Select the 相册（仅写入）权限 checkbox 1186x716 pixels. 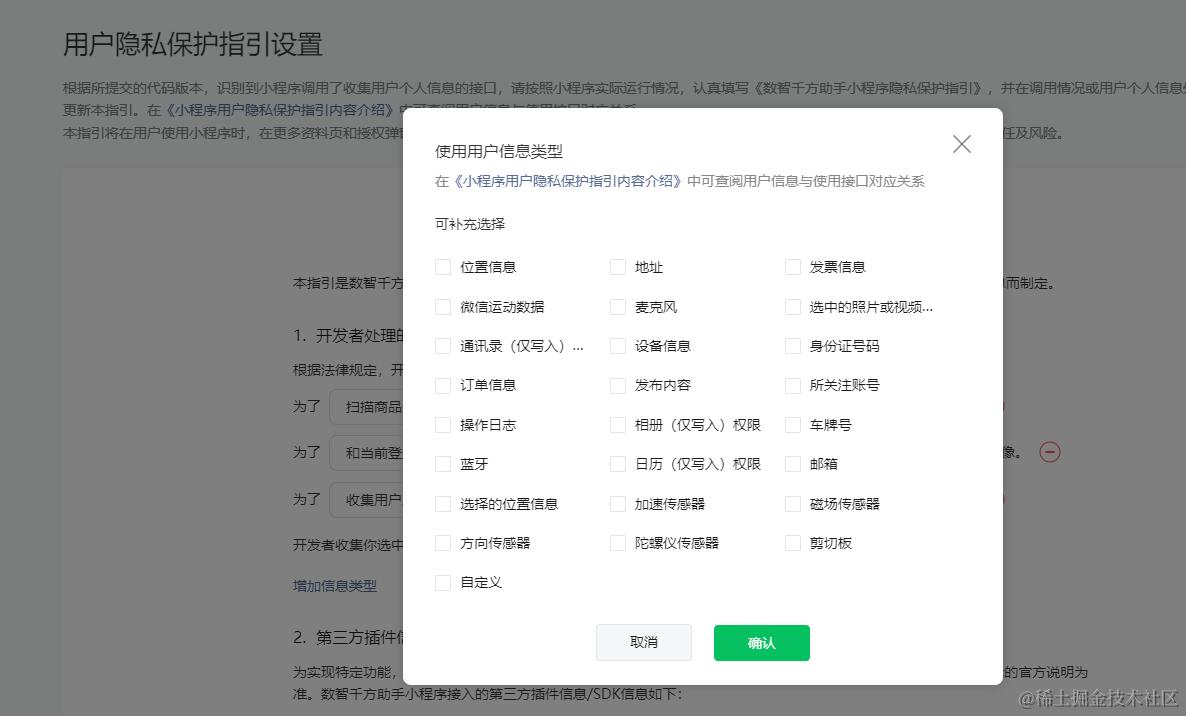(x=618, y=425)
